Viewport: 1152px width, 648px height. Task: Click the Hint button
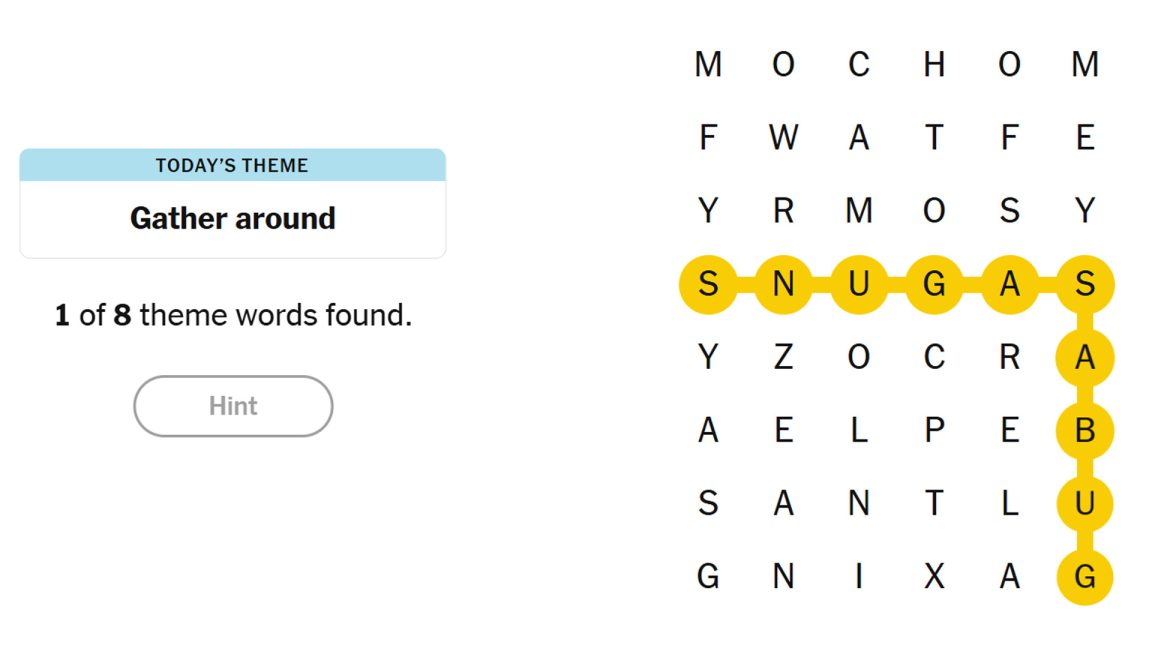233,406
